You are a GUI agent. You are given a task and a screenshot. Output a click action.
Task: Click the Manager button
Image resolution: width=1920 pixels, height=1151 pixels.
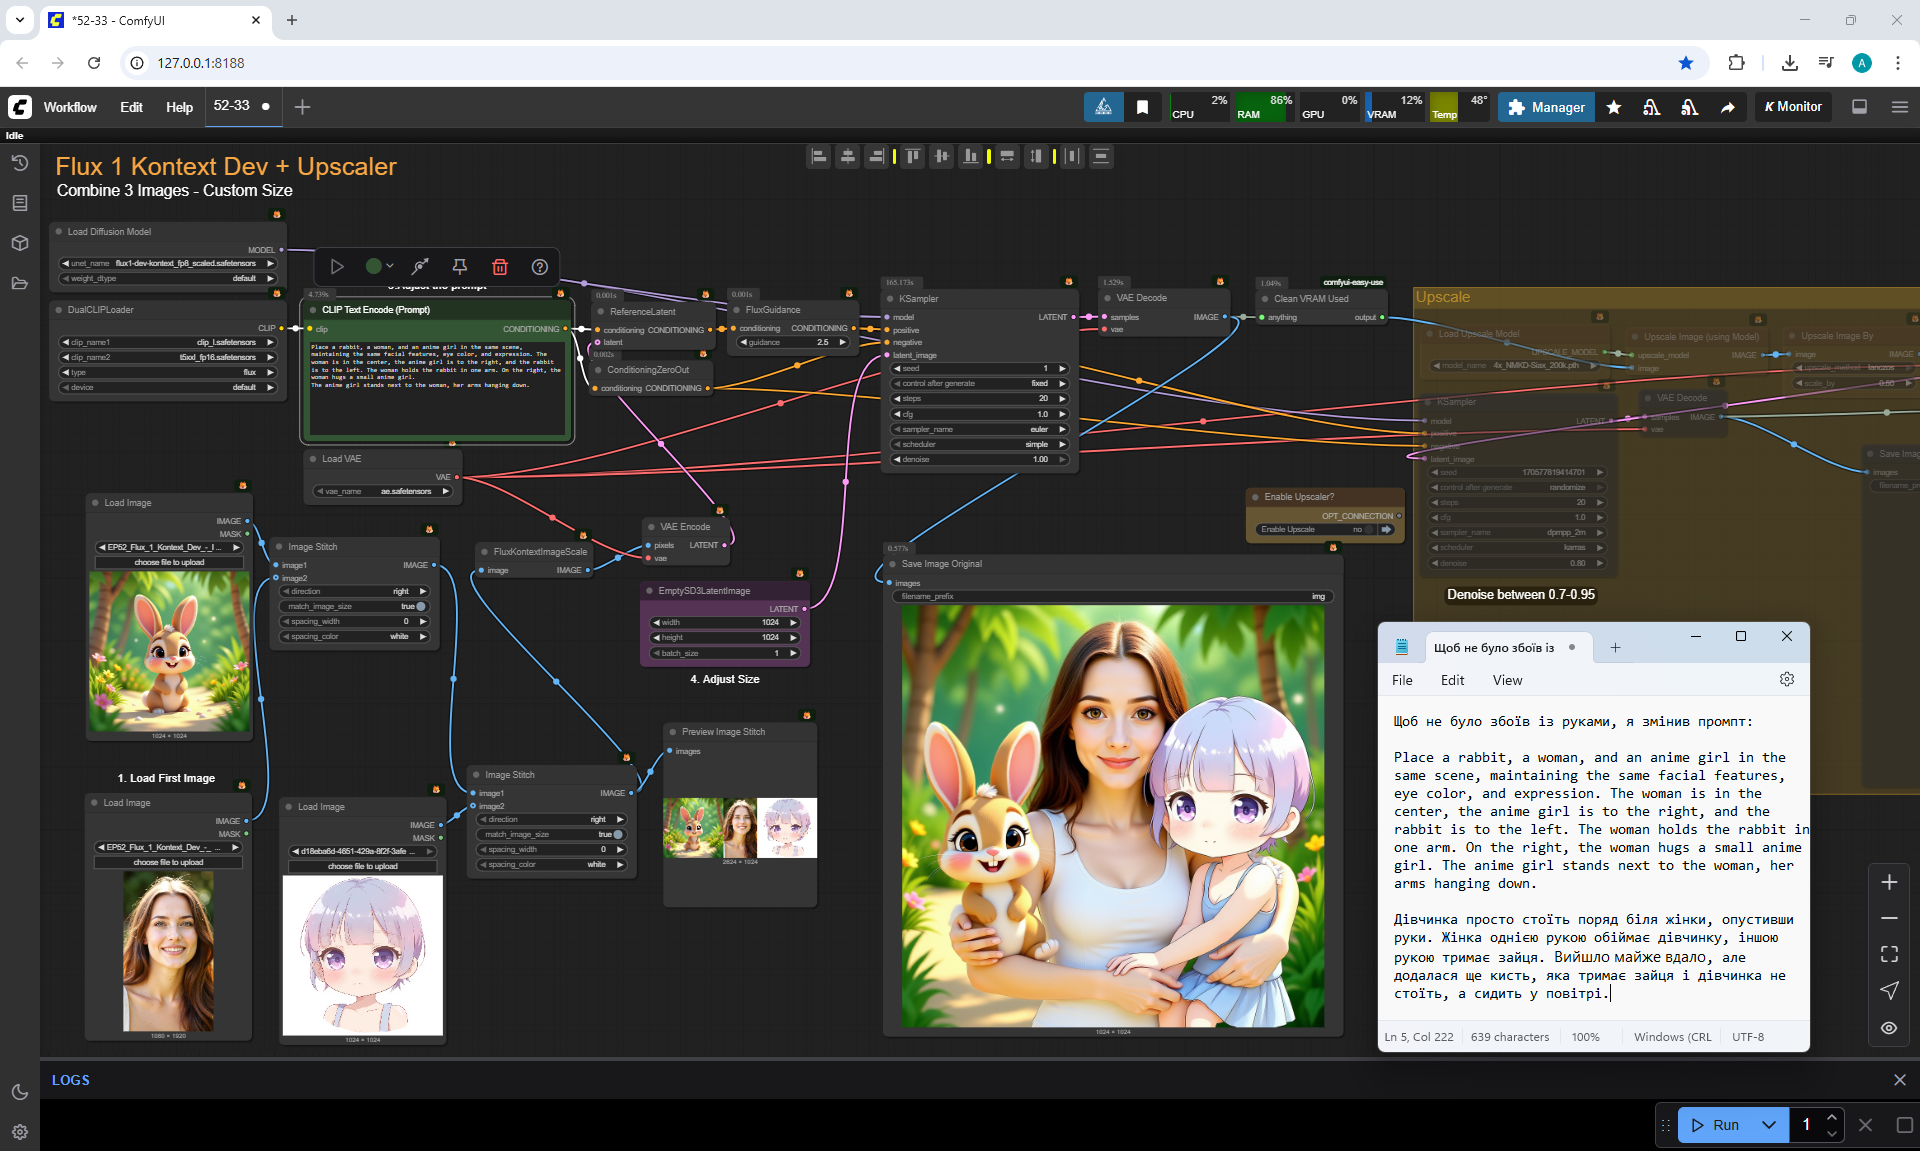tap(1546, 107)
